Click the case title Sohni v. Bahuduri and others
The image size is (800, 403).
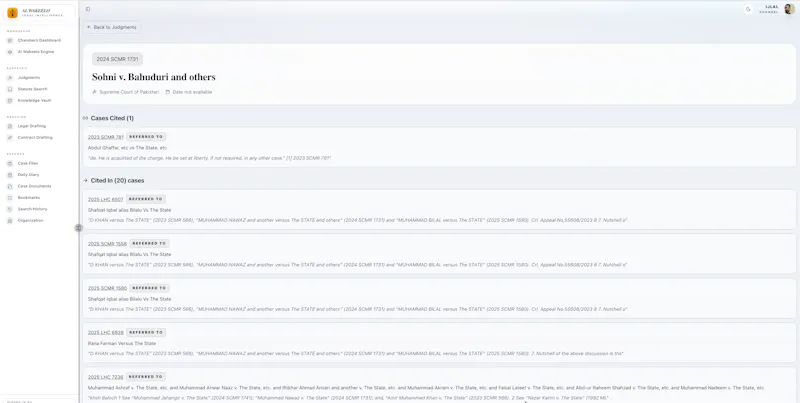pyautogui.click(x=154, y=77)
